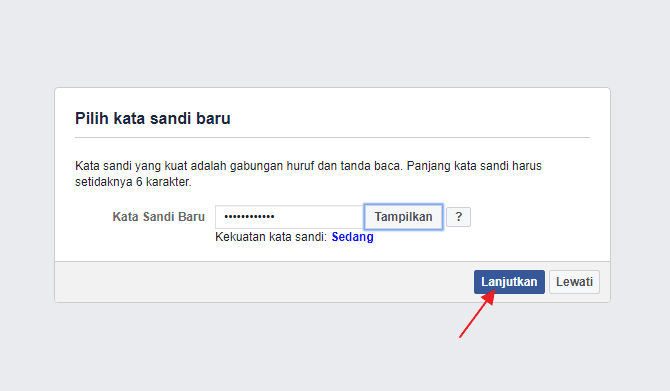The width and height of the screenshot is (670, 391).
Task: Click the masked password dots in the field
Action: 250,217
